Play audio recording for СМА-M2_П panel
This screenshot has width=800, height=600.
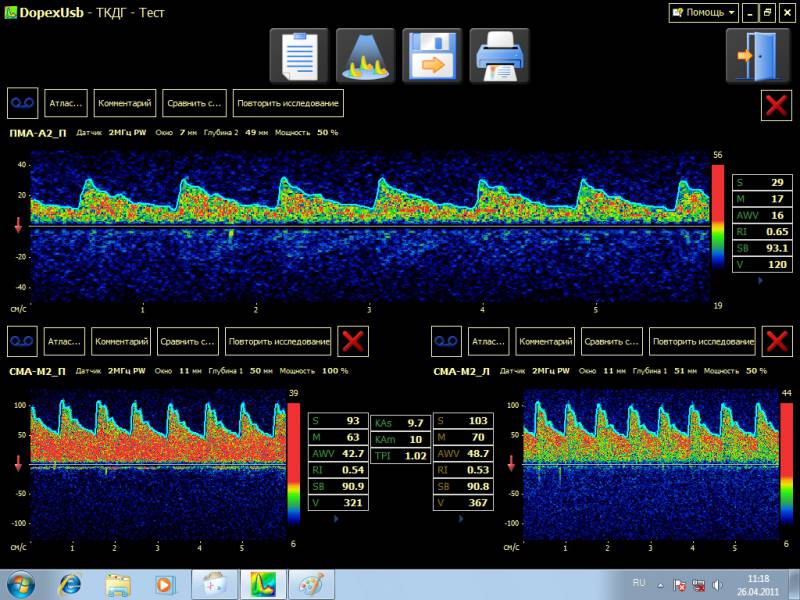pos(22,341)
